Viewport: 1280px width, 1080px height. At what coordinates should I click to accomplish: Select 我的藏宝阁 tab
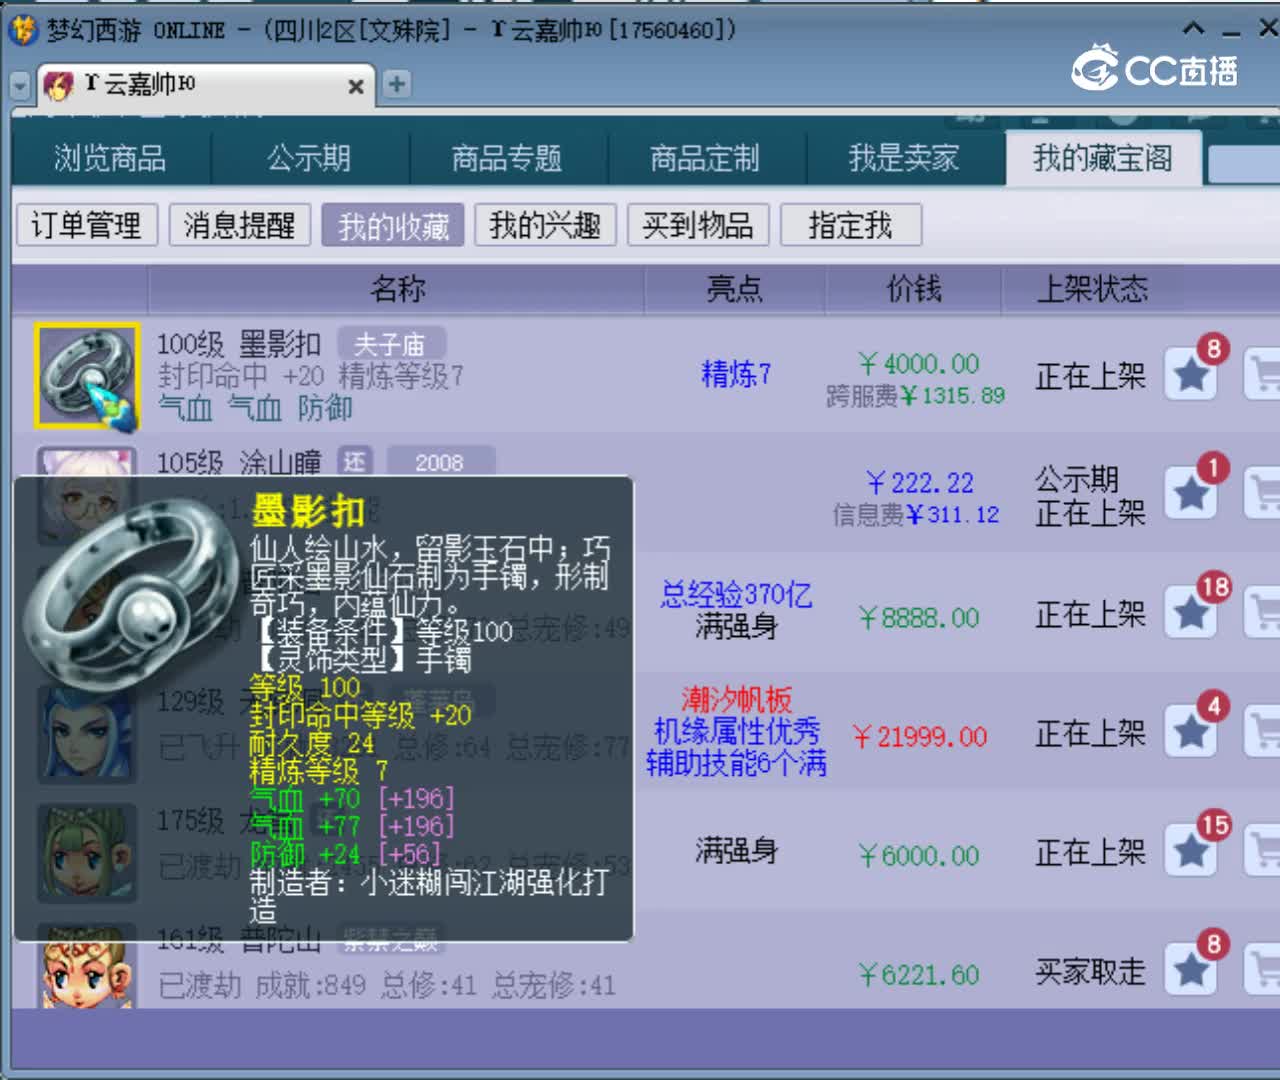1103,158
